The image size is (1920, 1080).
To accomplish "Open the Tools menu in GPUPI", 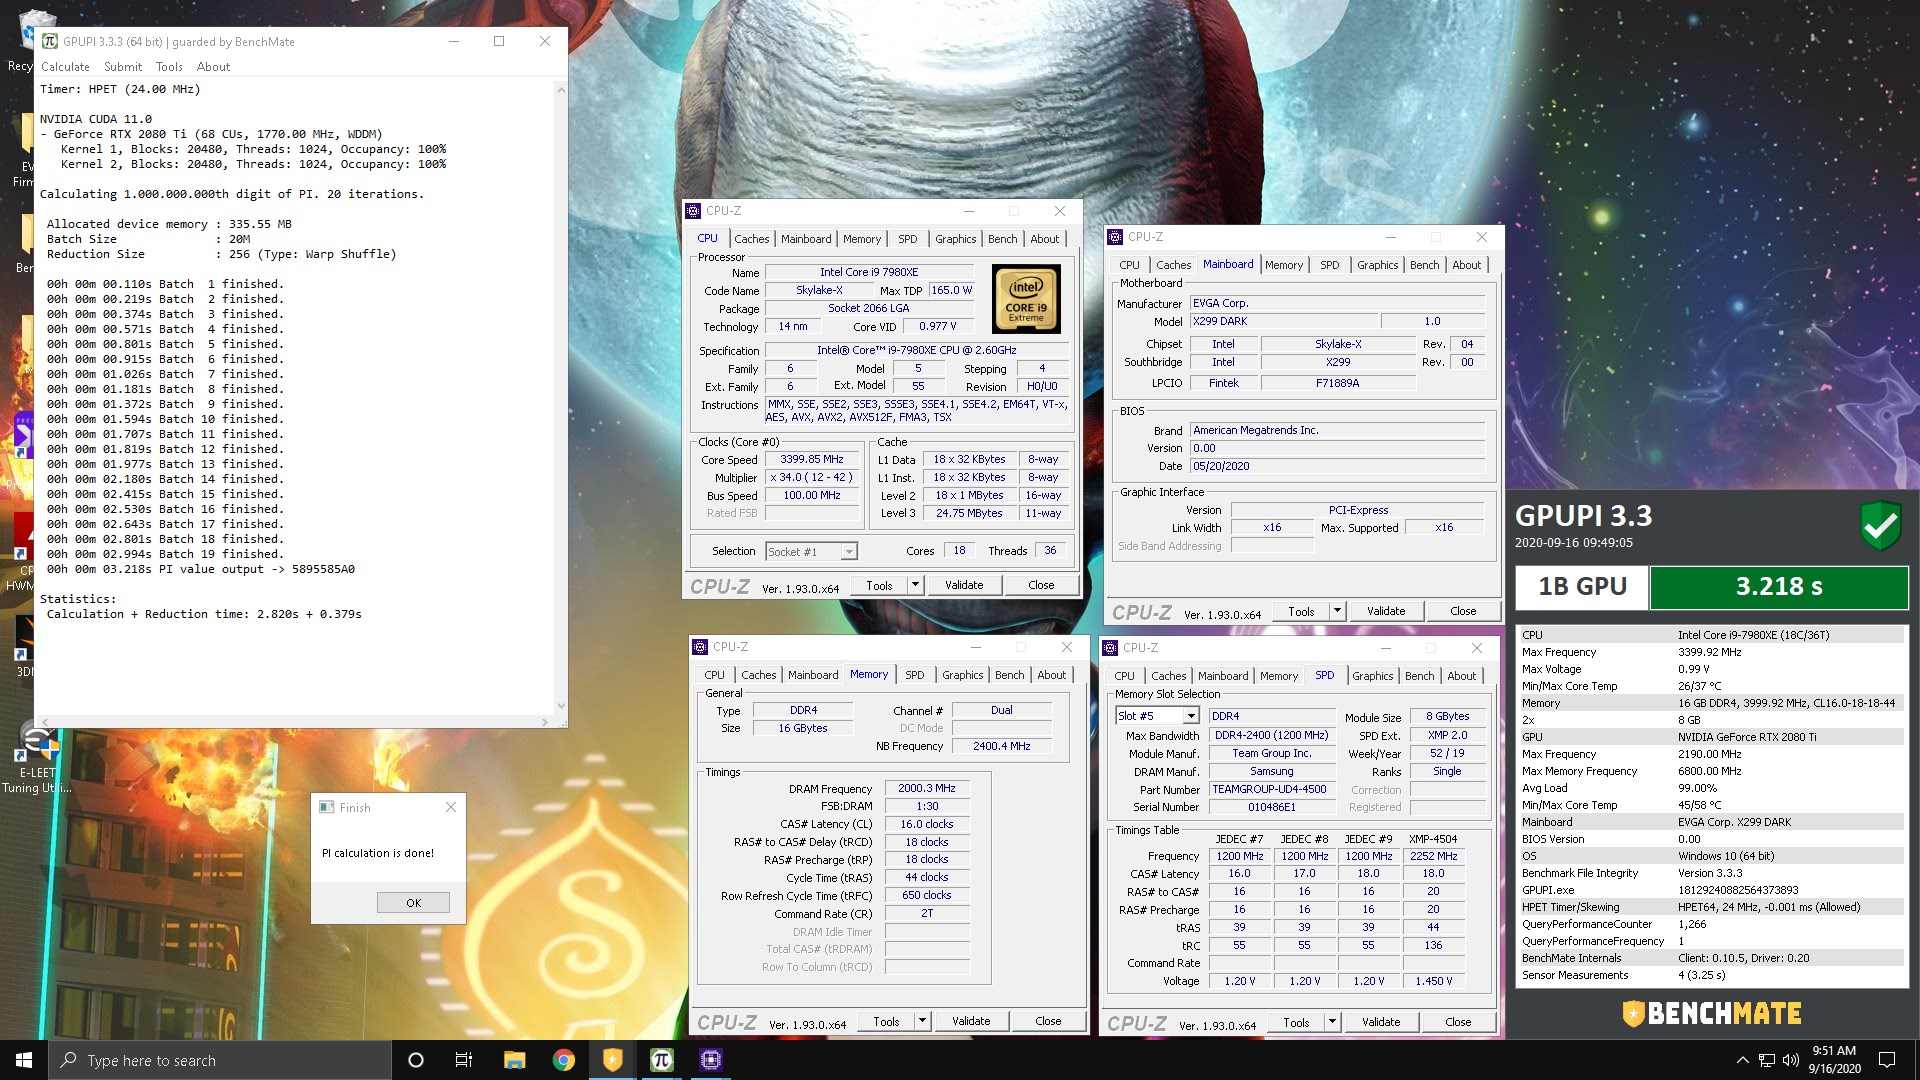I will 169,67.
